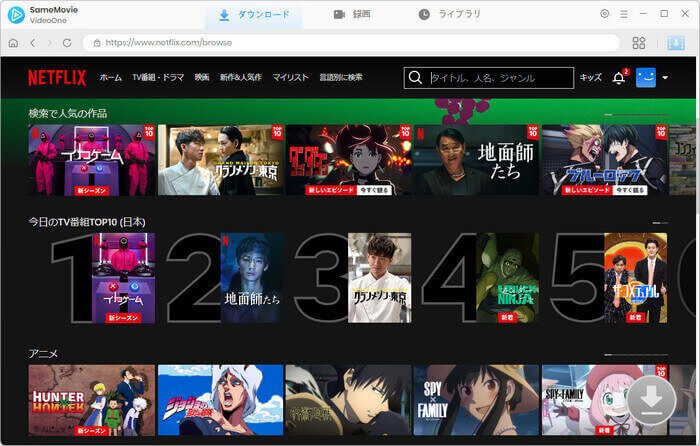Click the 今すぐ観る badge on ブルーロック
Screen dimensions: 700x446
tap(630, 190)
